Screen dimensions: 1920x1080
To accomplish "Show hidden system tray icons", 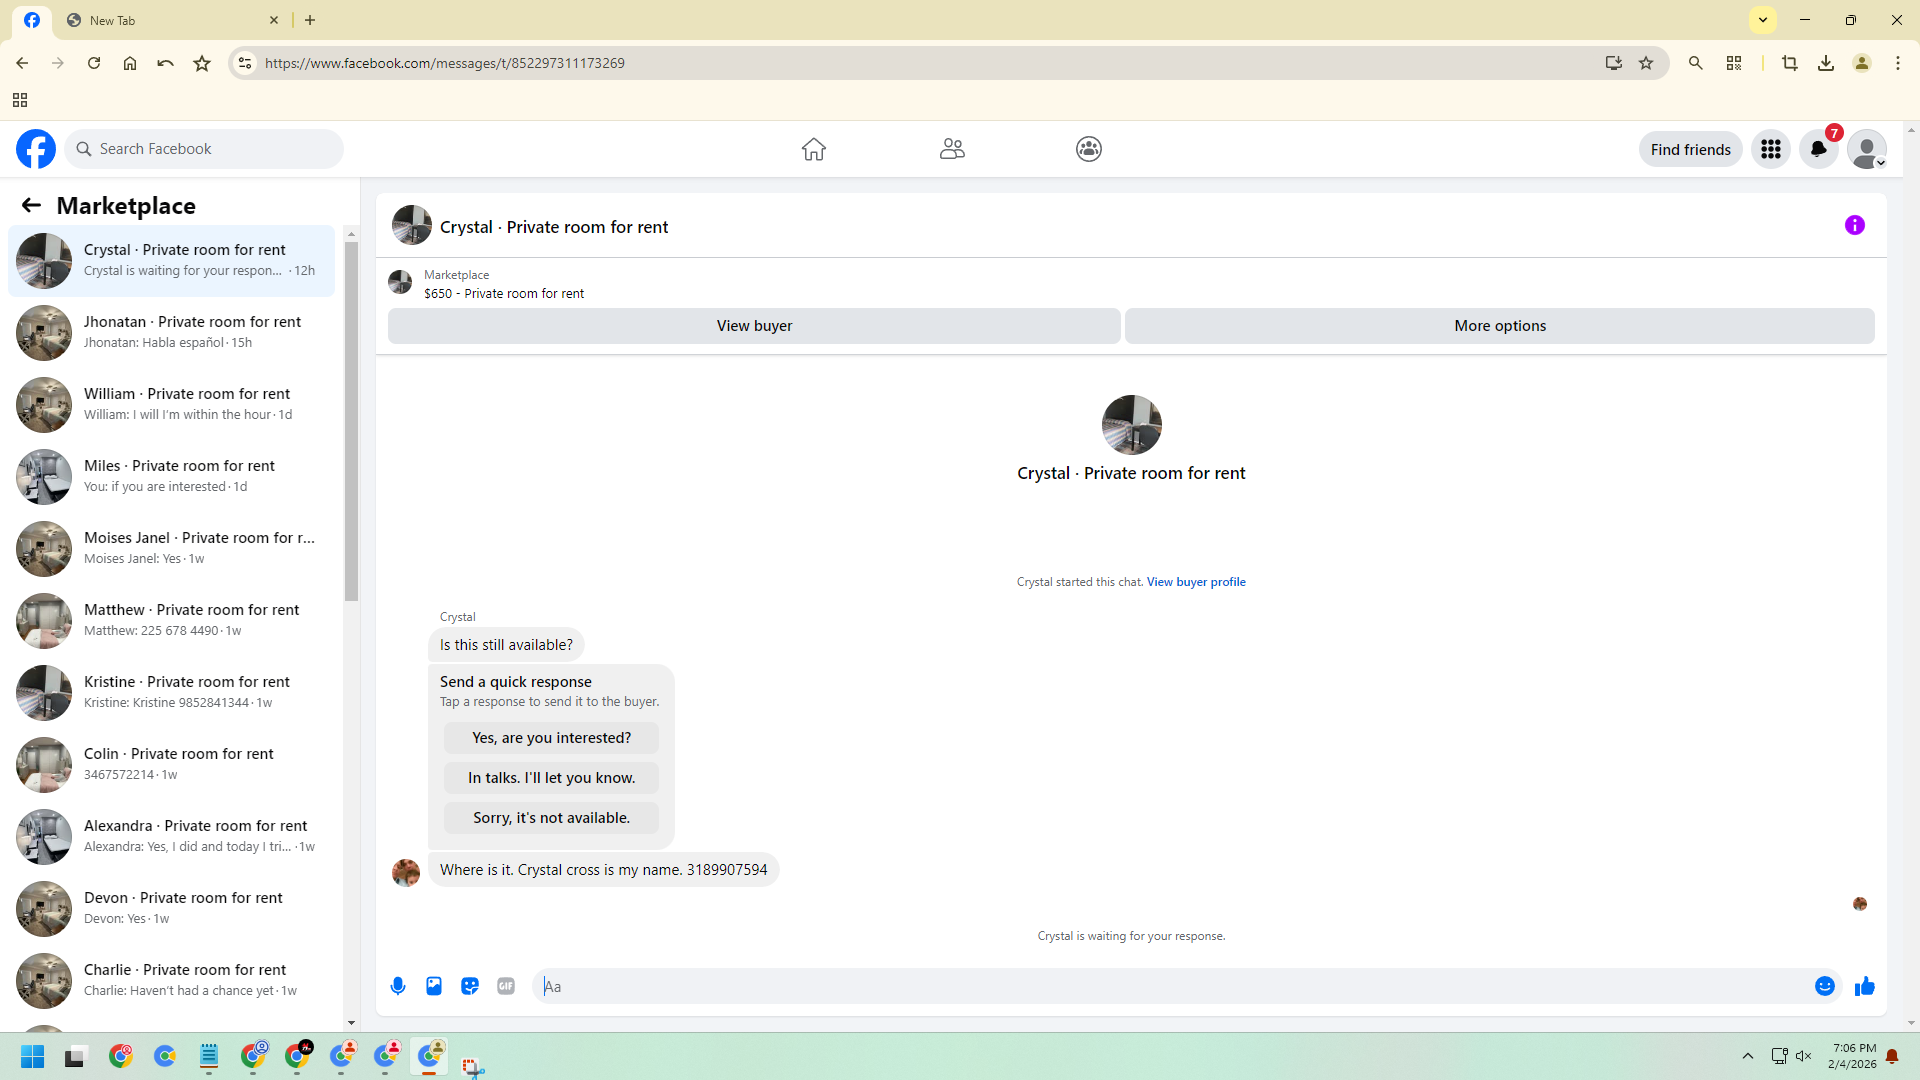I will coord(1748,1056).
